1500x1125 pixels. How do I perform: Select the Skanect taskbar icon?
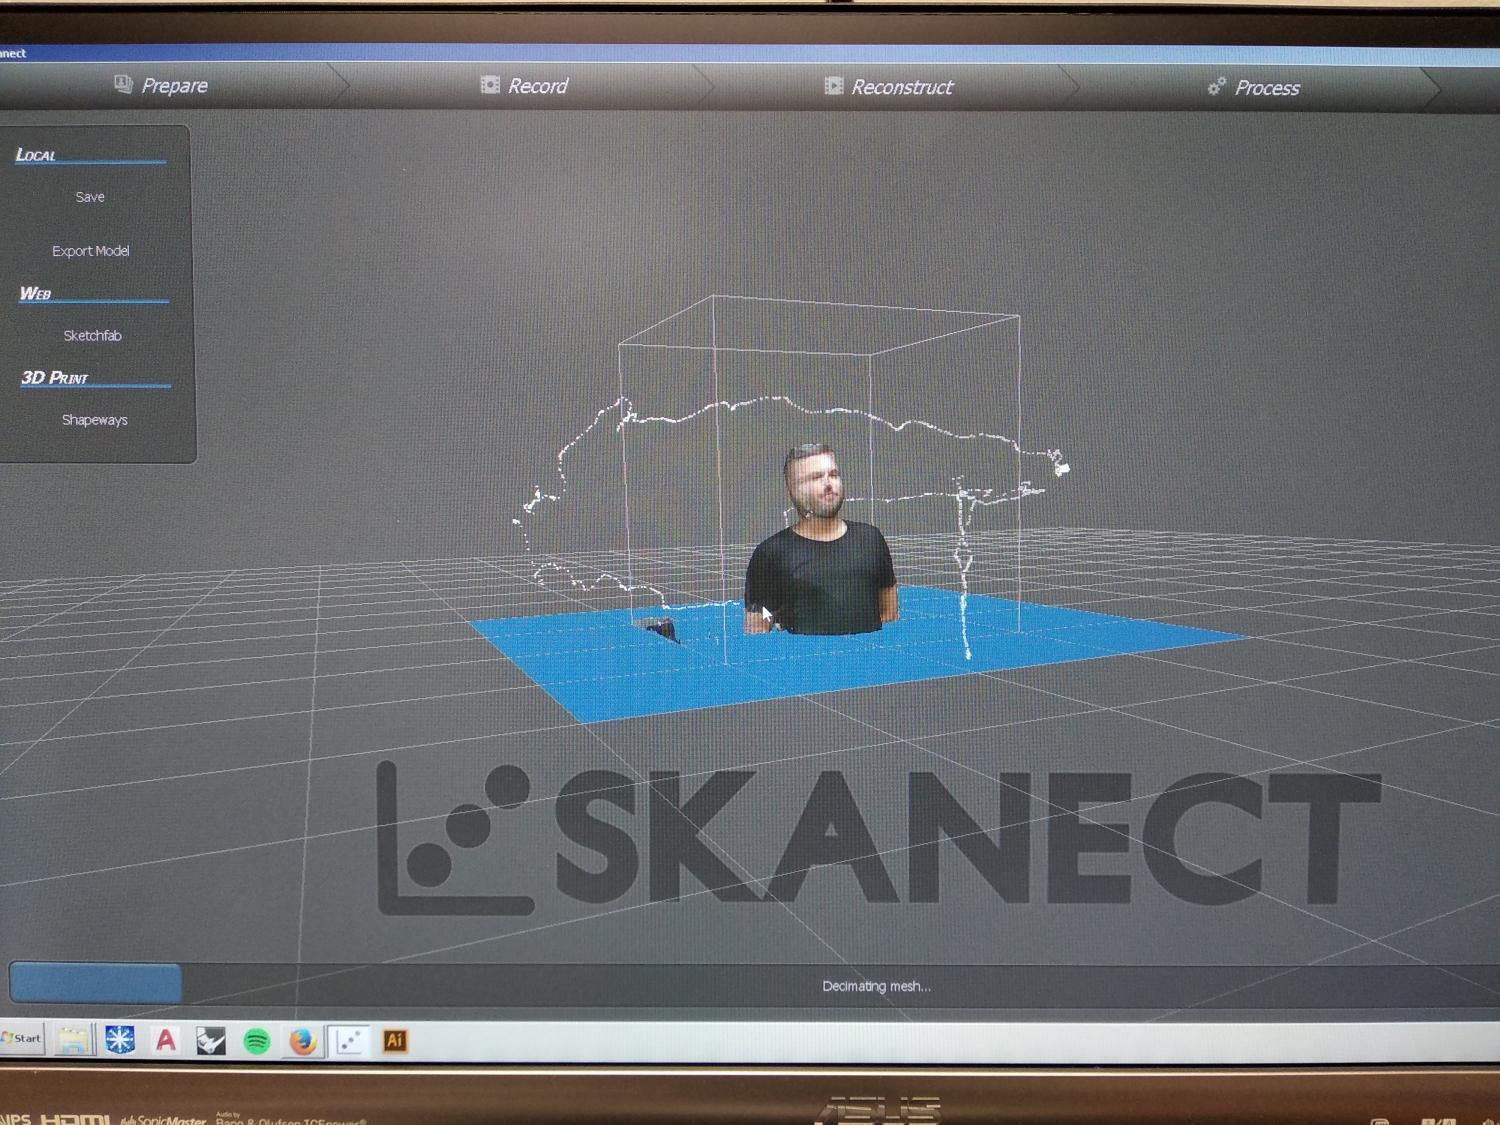[349, 1041]
